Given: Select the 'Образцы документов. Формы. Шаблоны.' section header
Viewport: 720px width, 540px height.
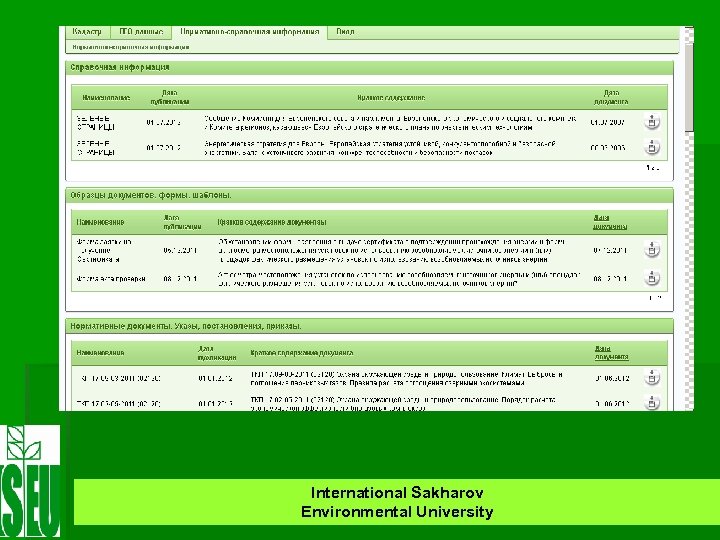Looking at the screenshot, I should 369,195.
